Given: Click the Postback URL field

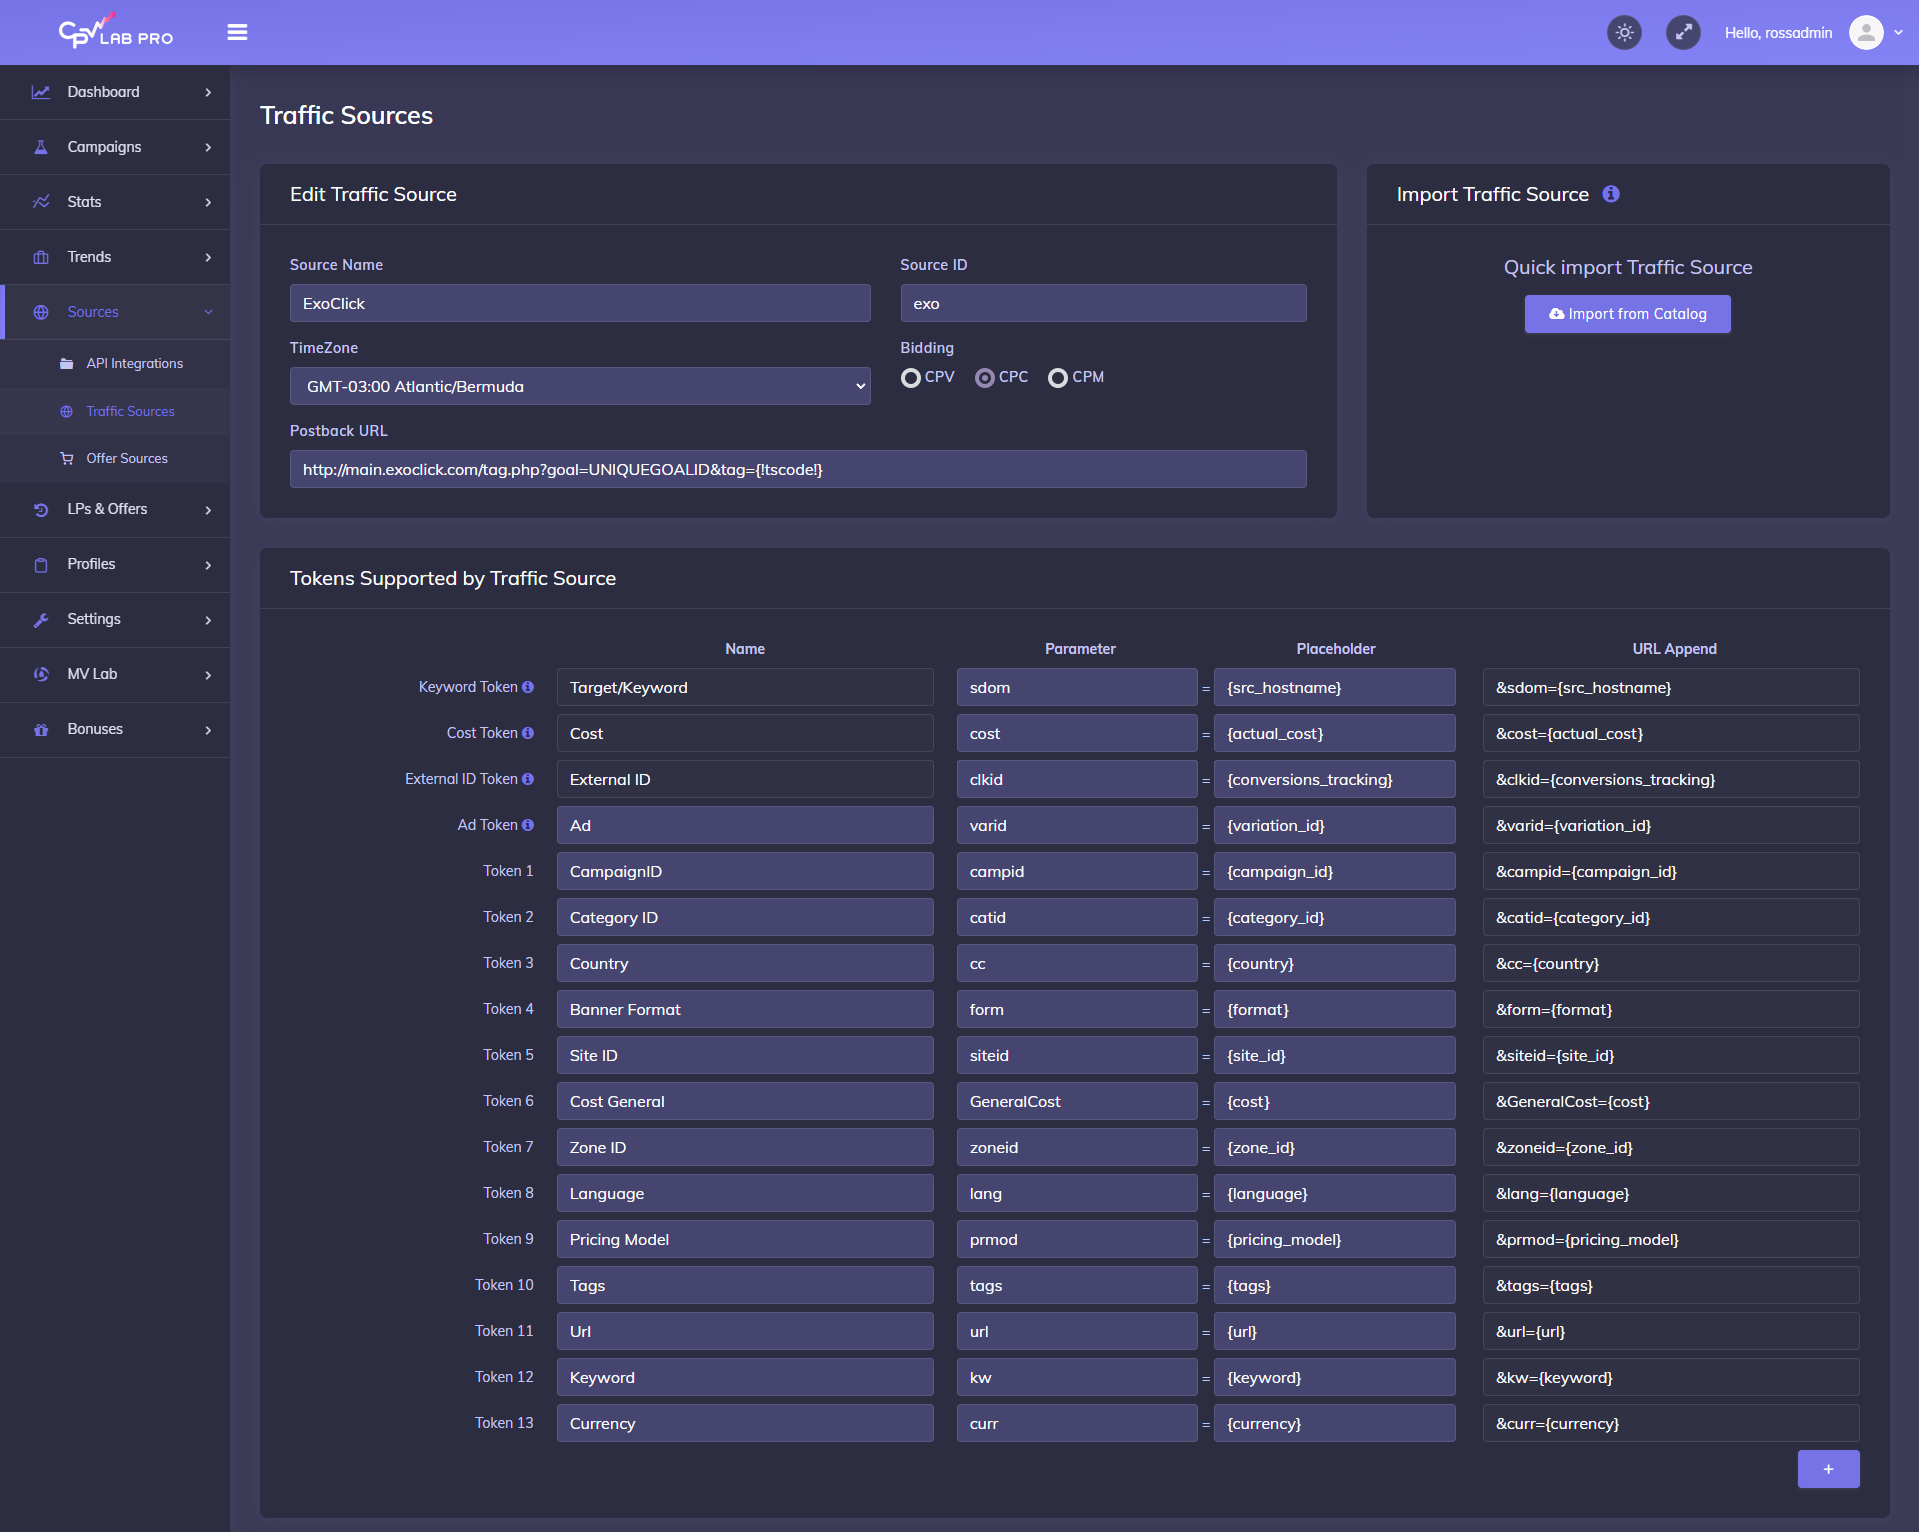Looking at the screenshot, I should (x=798, y=469).
